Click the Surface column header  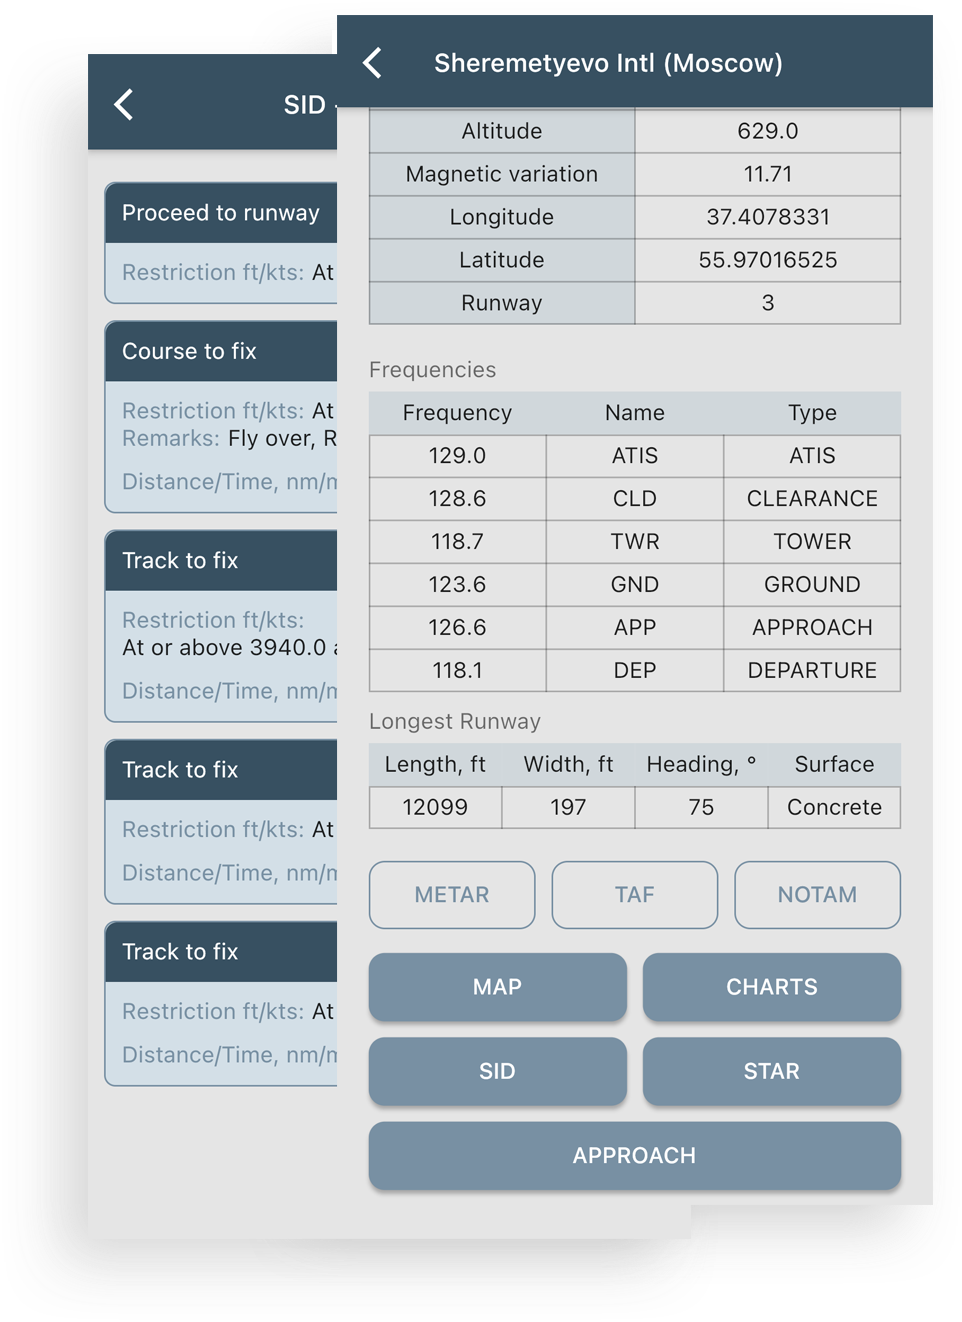coord(834,765)
